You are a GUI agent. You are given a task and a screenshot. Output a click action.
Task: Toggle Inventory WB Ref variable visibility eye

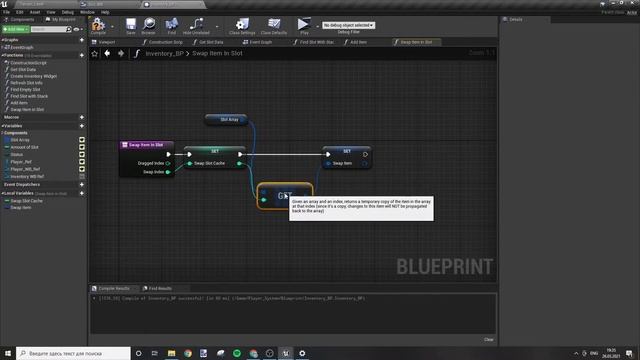click(82, 176)
